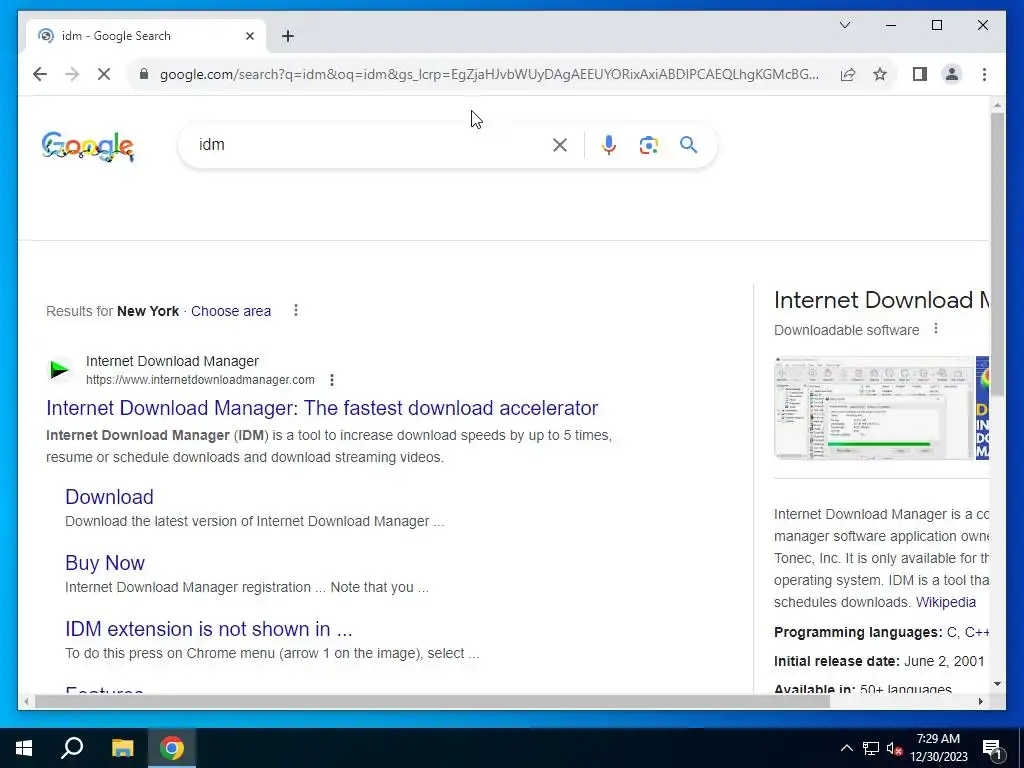Image resolution: width=1024 pixels, height=768 pixels.
Task: Open the fastest download accelerator result
Action: pos(322,408)
